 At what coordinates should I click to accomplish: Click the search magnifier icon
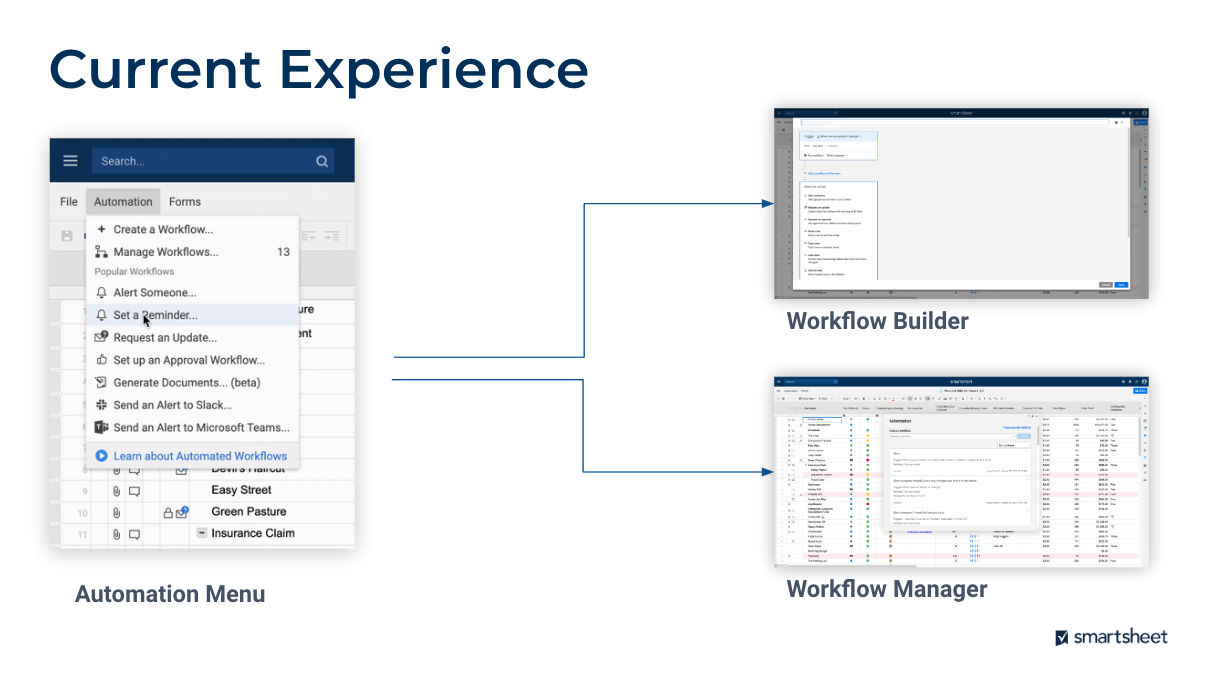[x=322, y=161]
